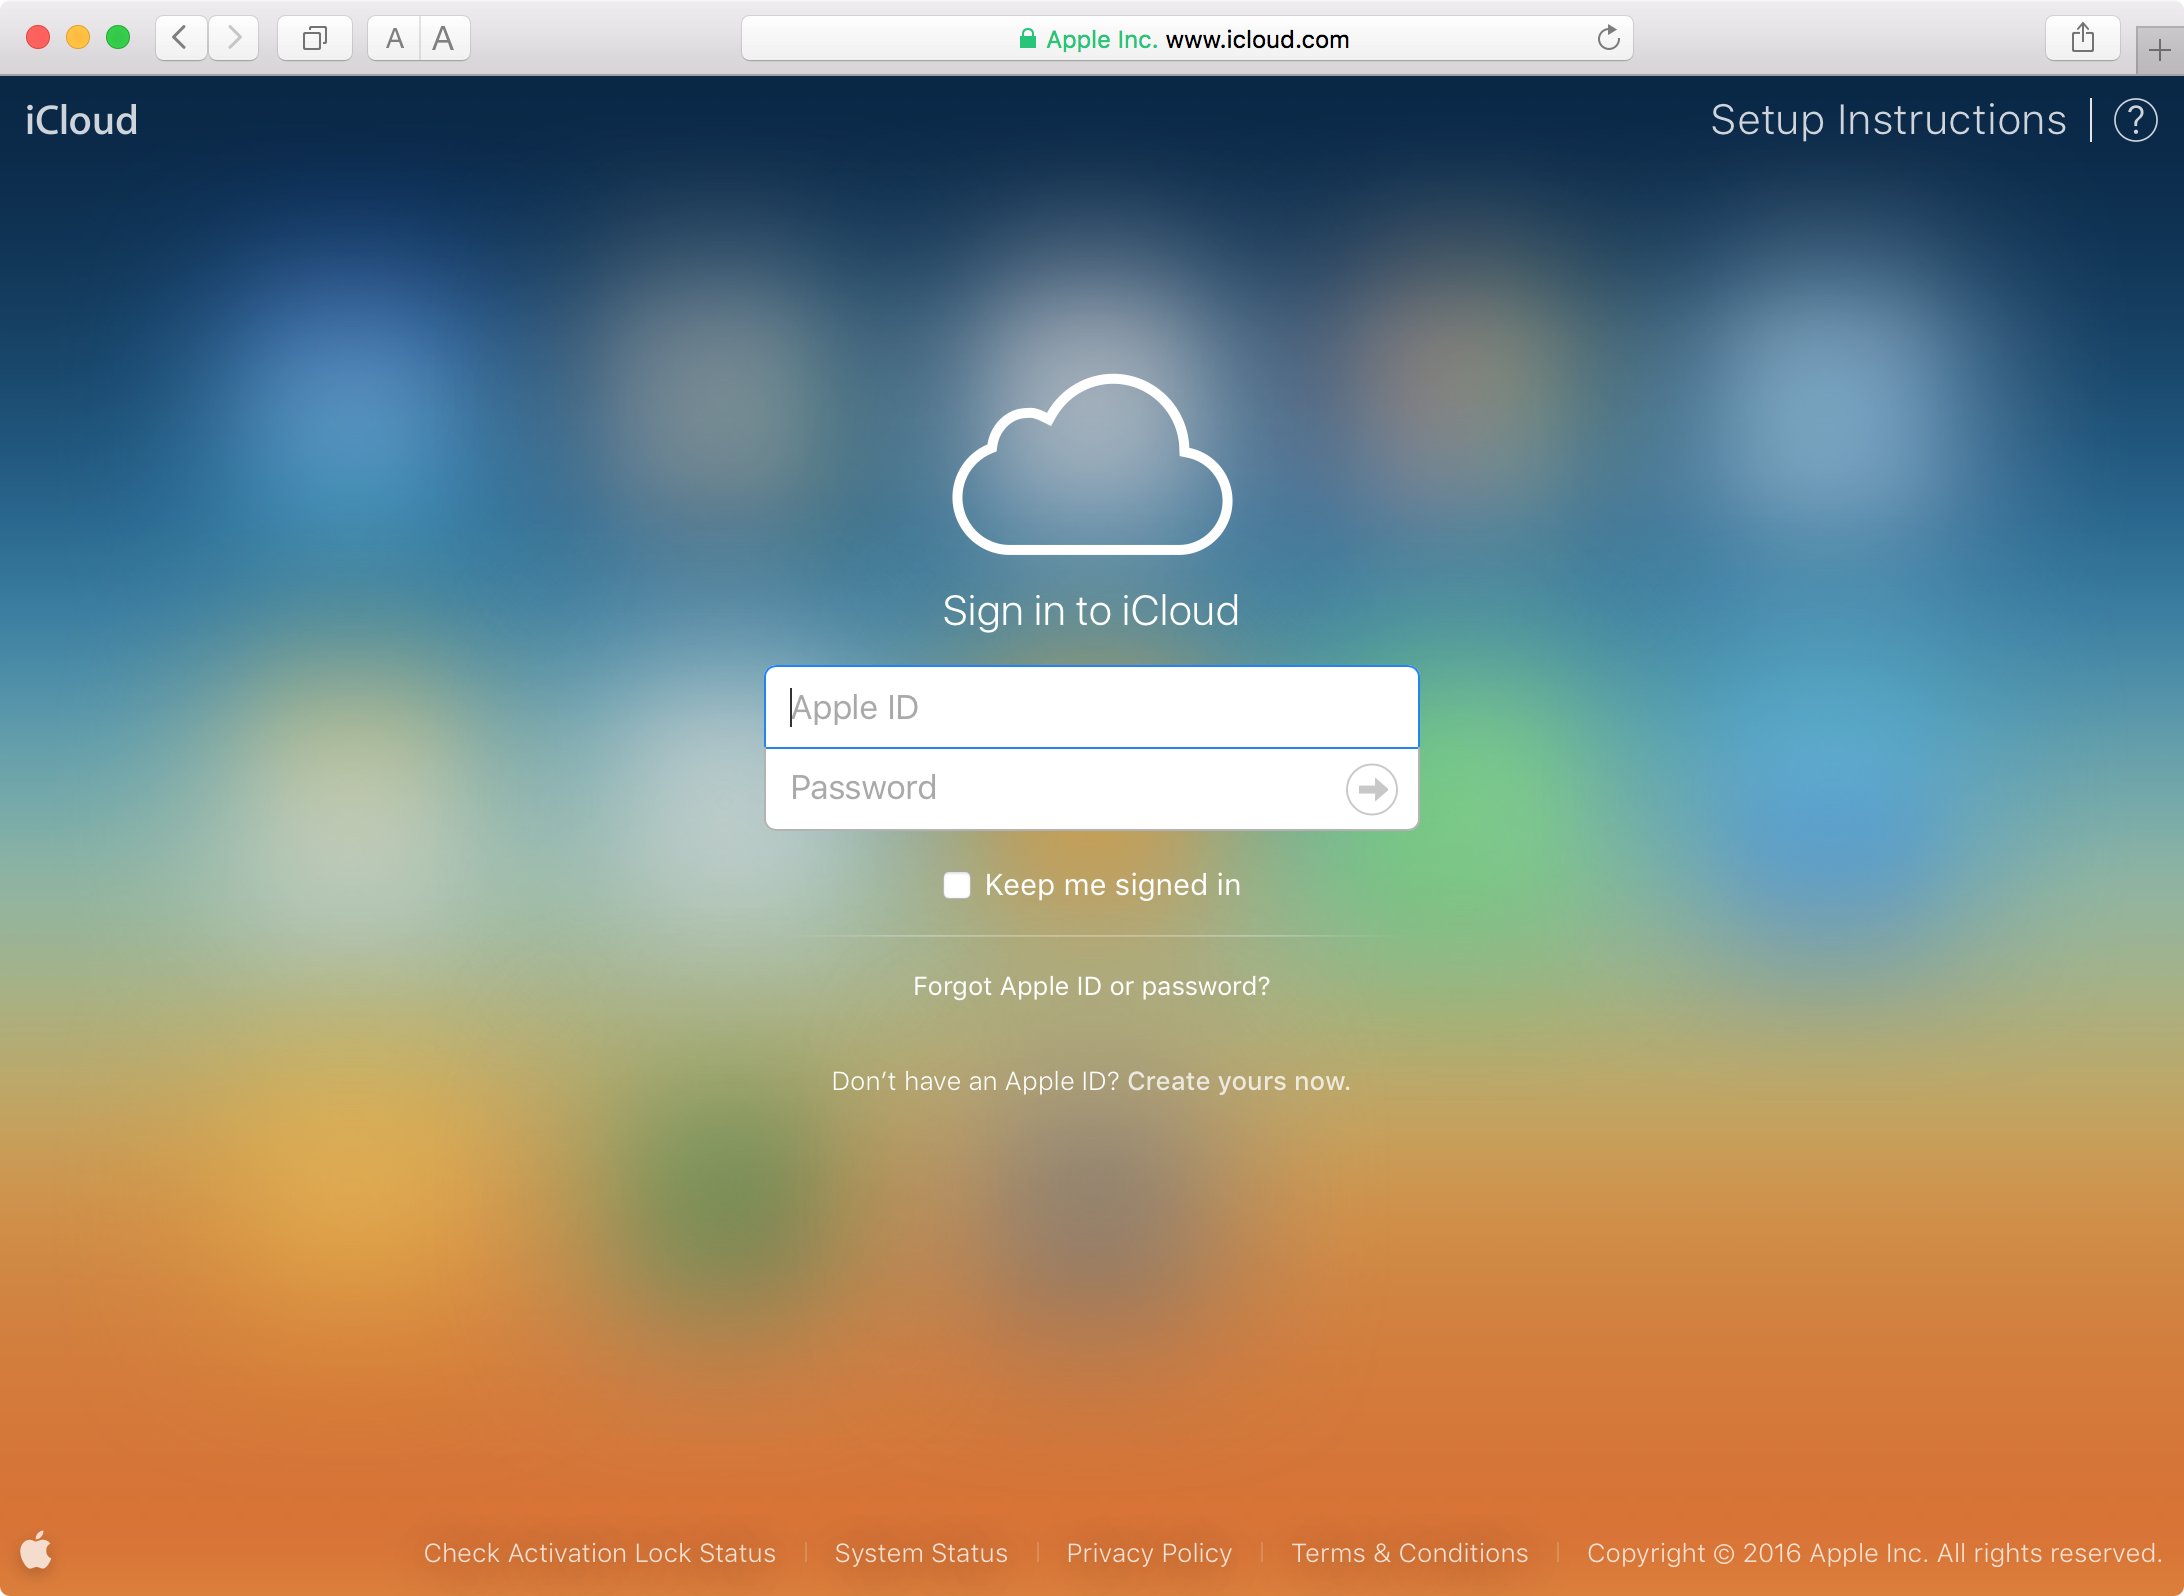This screenshot has height=1596, width=2184.
Task: Submit sign-in with the arrow button
Action: click(x=1371, y=789)
